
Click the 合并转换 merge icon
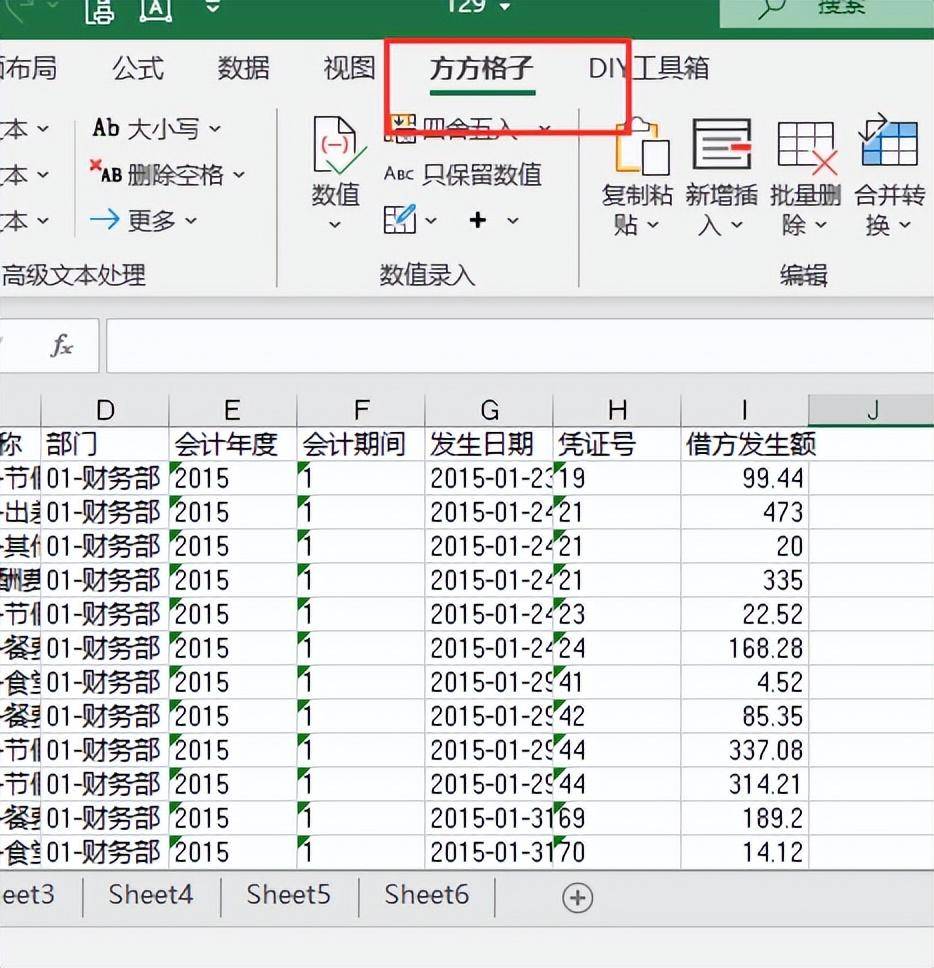889,142
